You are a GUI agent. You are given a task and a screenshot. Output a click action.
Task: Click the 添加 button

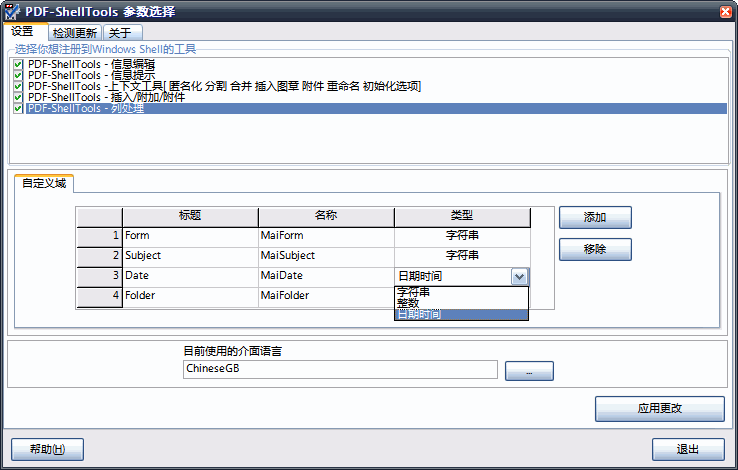coord(595,217)
